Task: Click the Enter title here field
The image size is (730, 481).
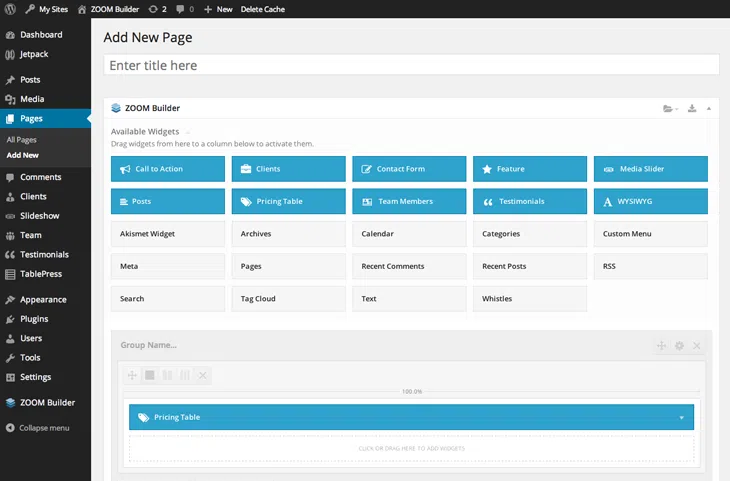Action: point(411,65)
